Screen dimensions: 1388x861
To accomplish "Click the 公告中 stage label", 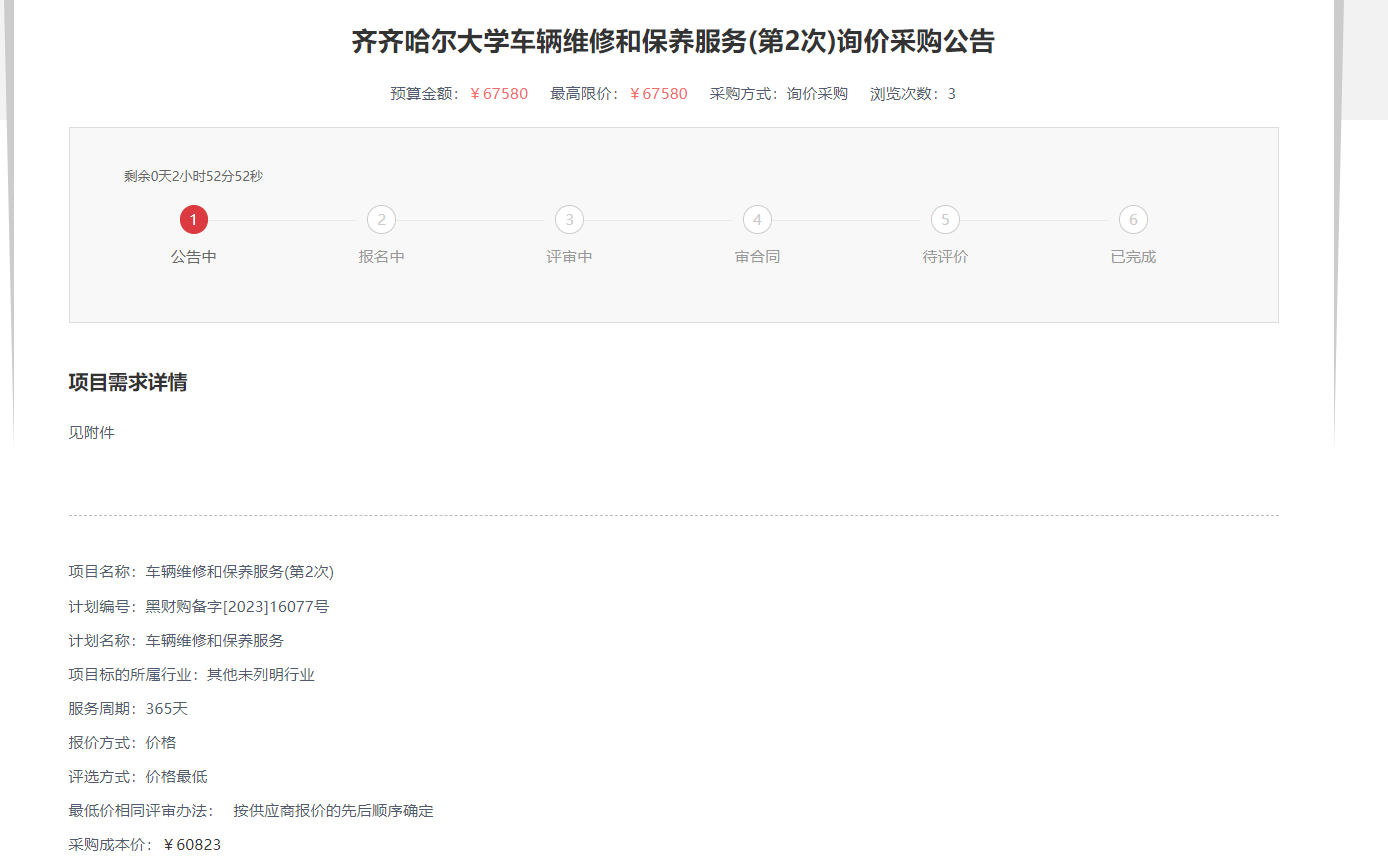I will click(194, 257).
